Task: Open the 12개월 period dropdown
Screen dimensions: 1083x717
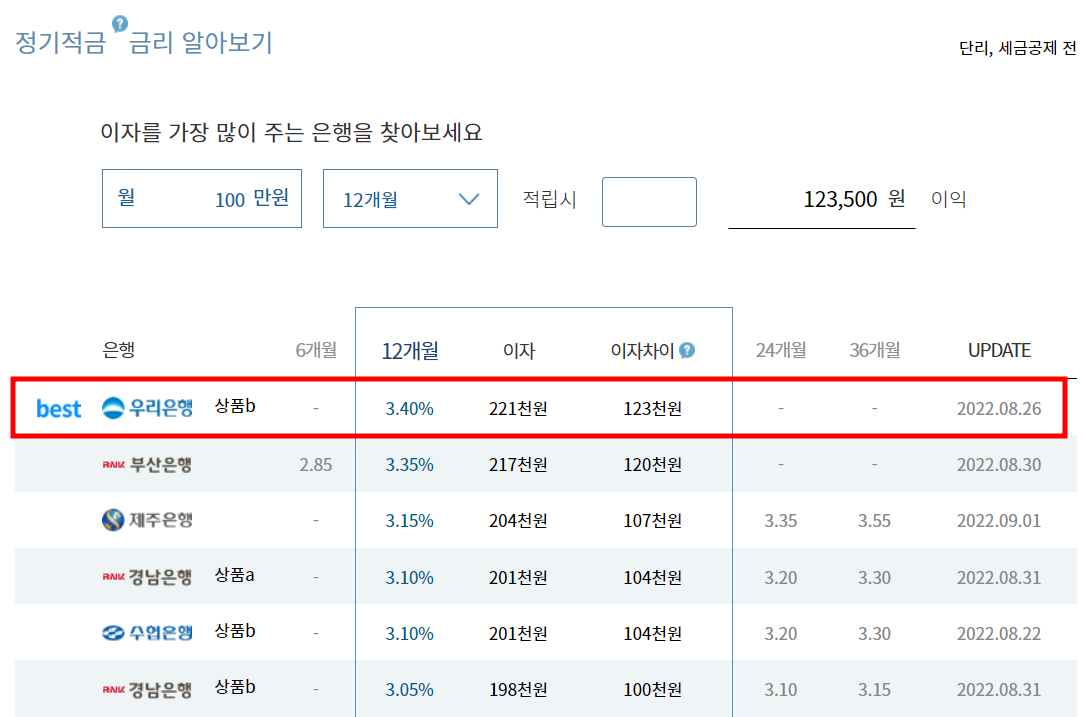Action: point(410,199)
